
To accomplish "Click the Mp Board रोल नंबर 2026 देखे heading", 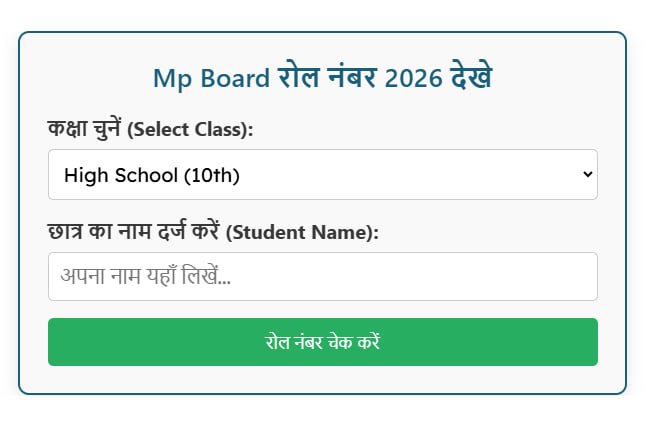I will (x=322, y=77).
